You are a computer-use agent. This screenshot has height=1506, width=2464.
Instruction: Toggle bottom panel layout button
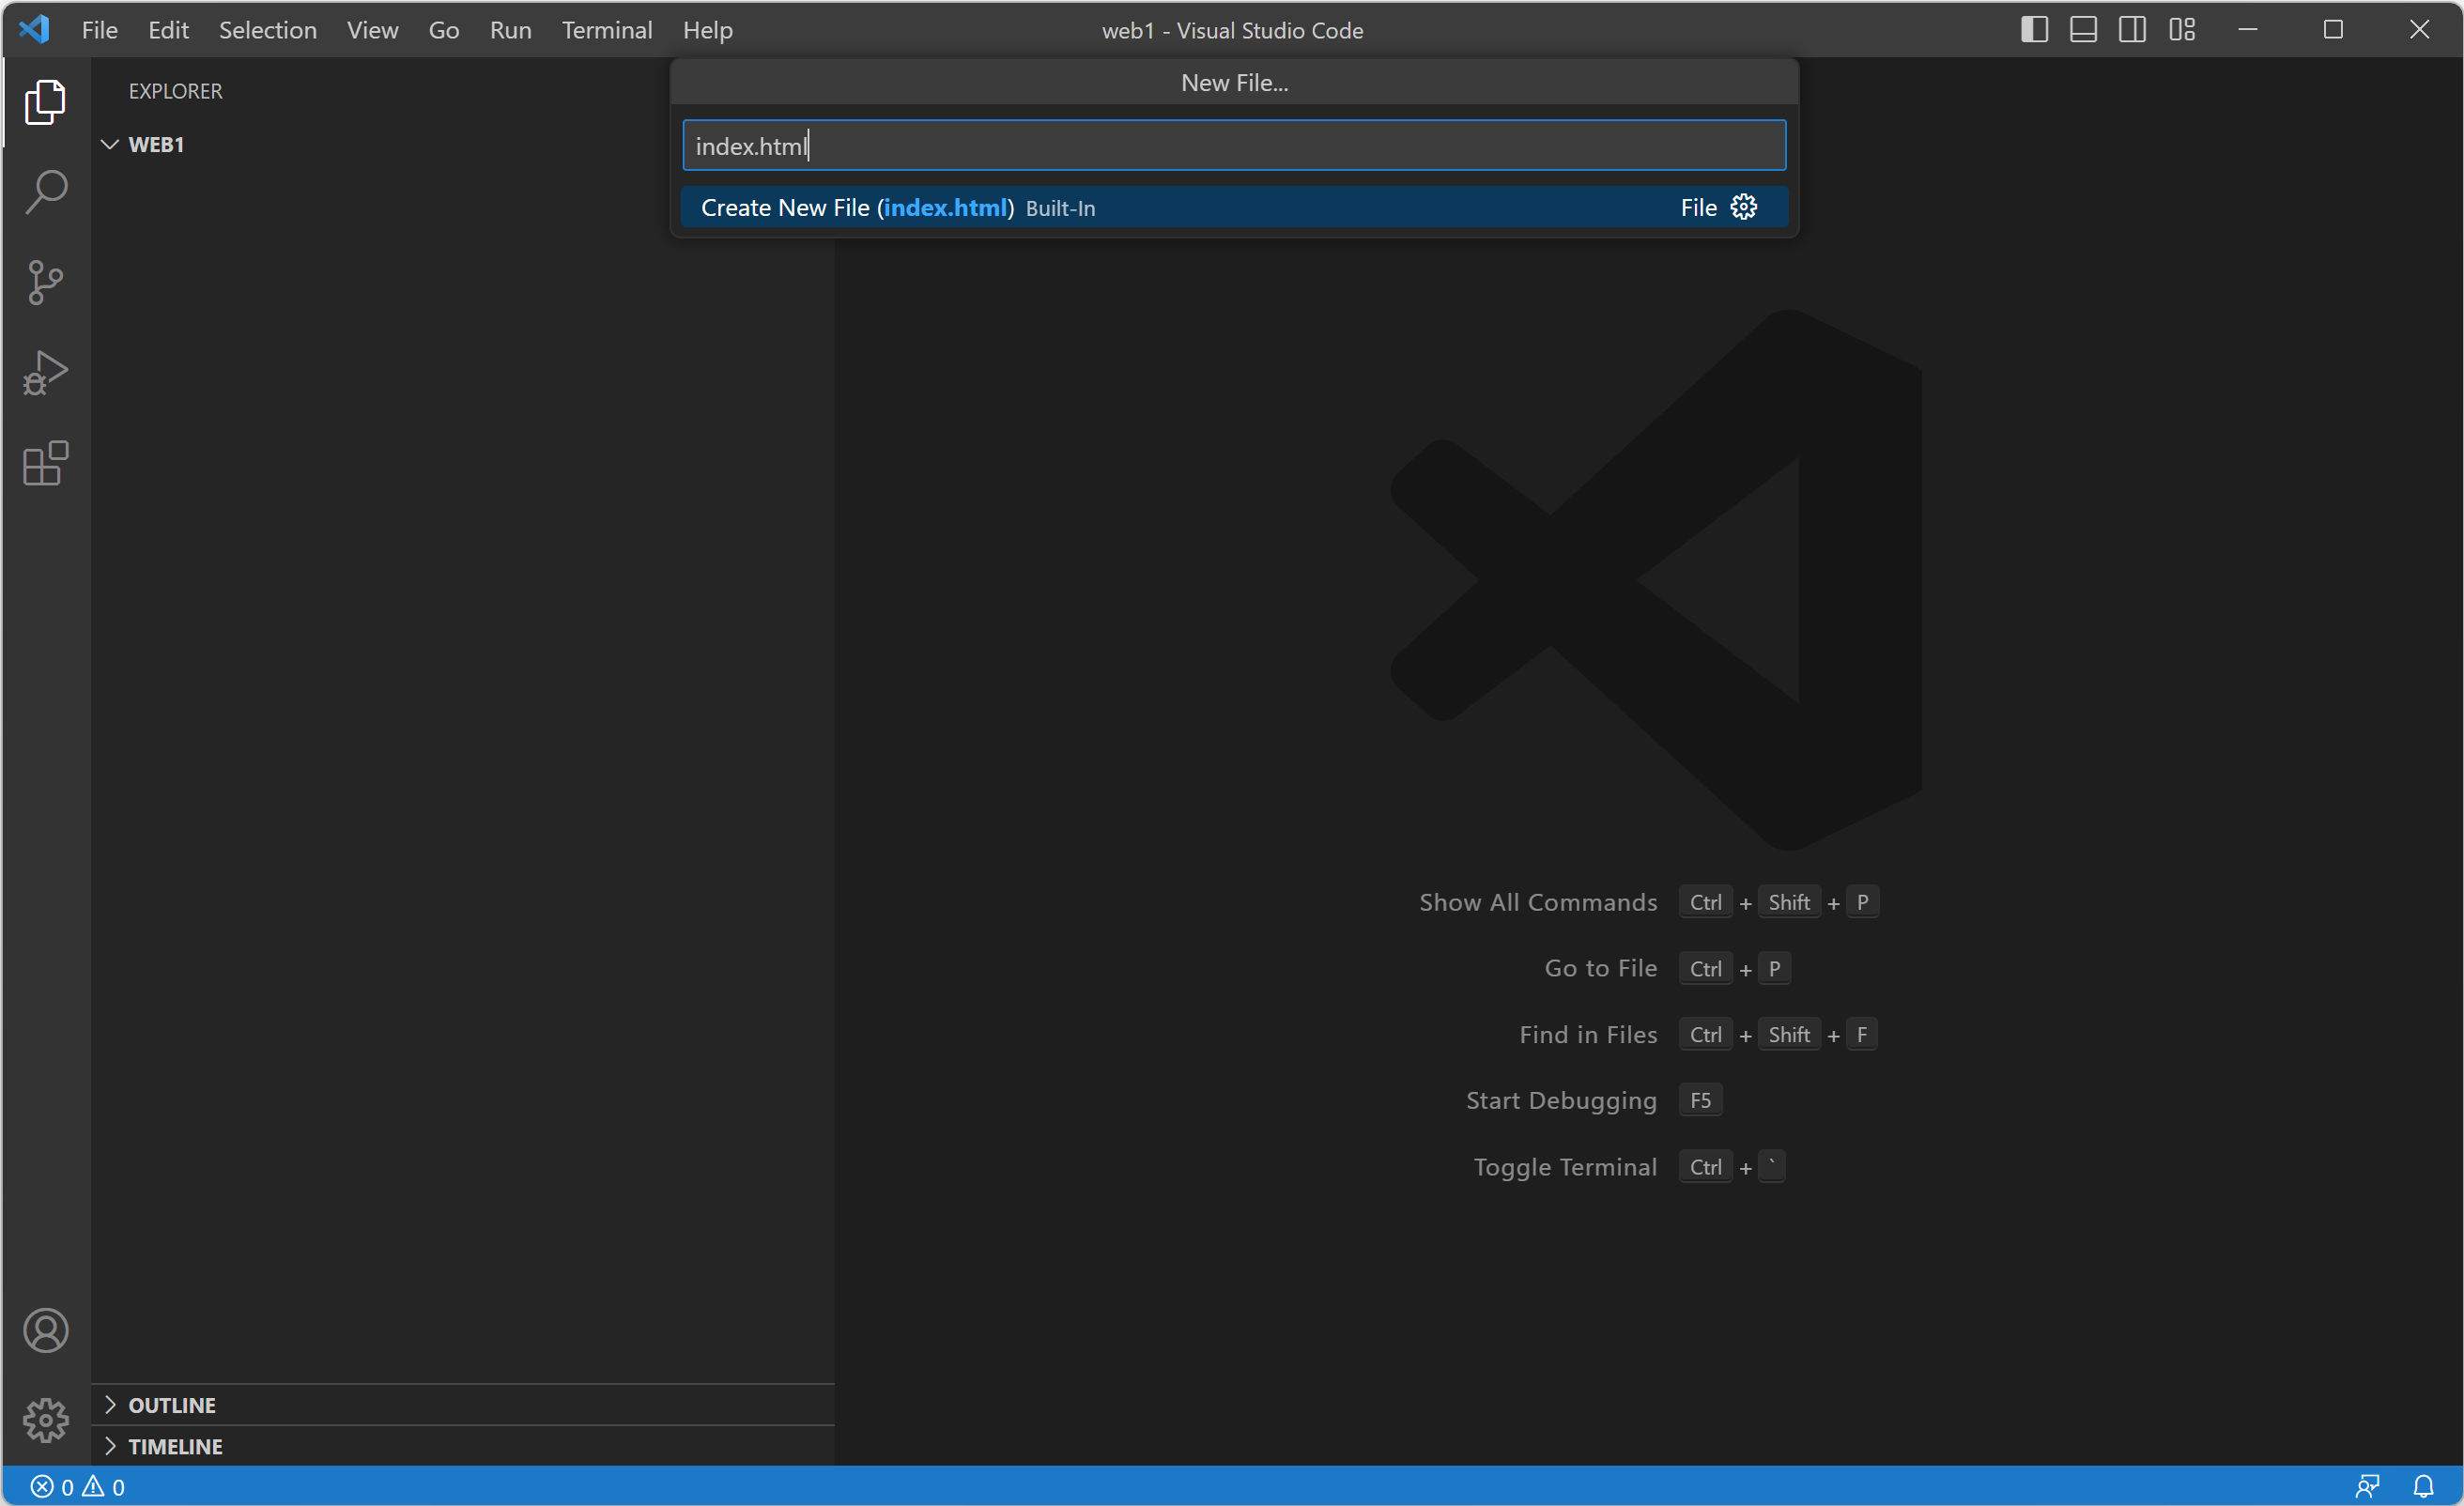pos(2083,30)
